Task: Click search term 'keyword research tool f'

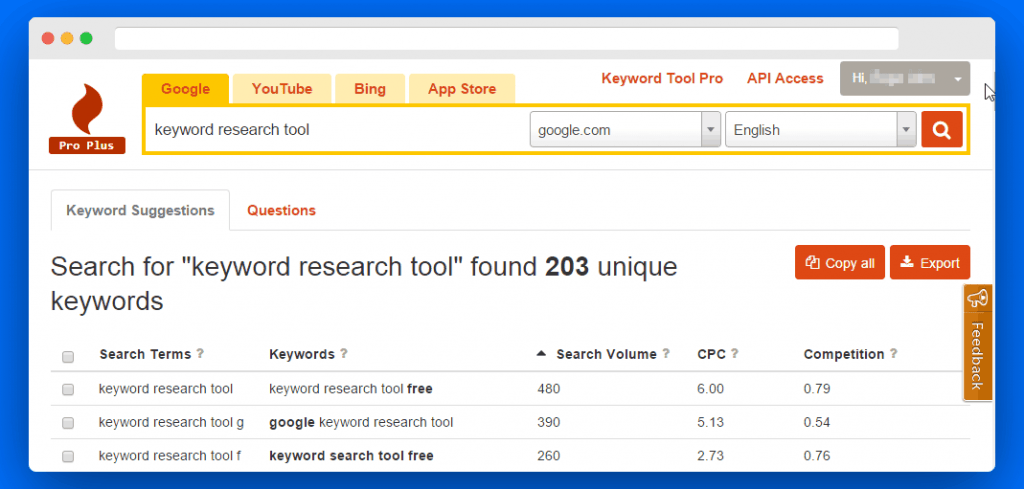Action: coord(170,456)
